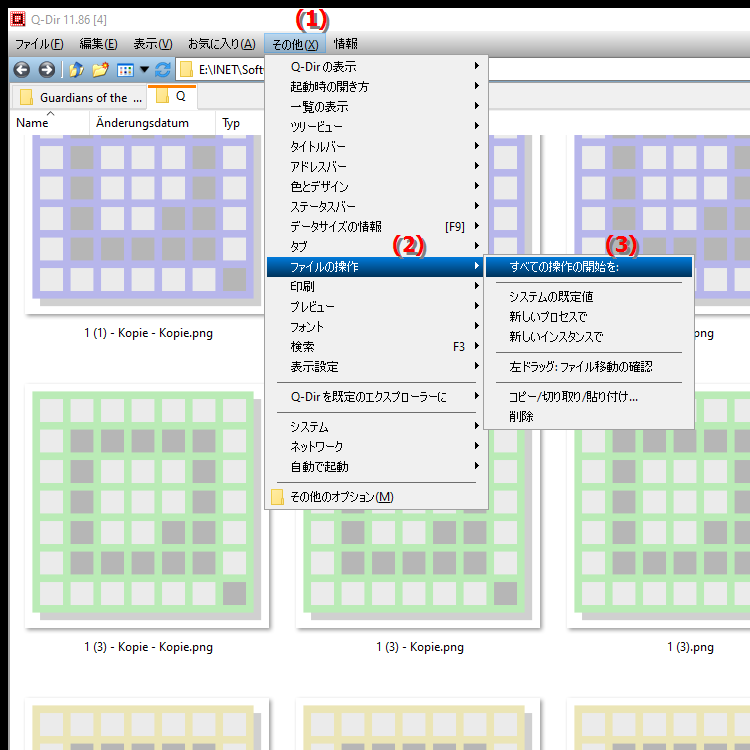This screenshot has width=750, height=750.
Task: Open Q-Dir を既定のエクスプローラーに submenu
Action: tap(375, 397)
